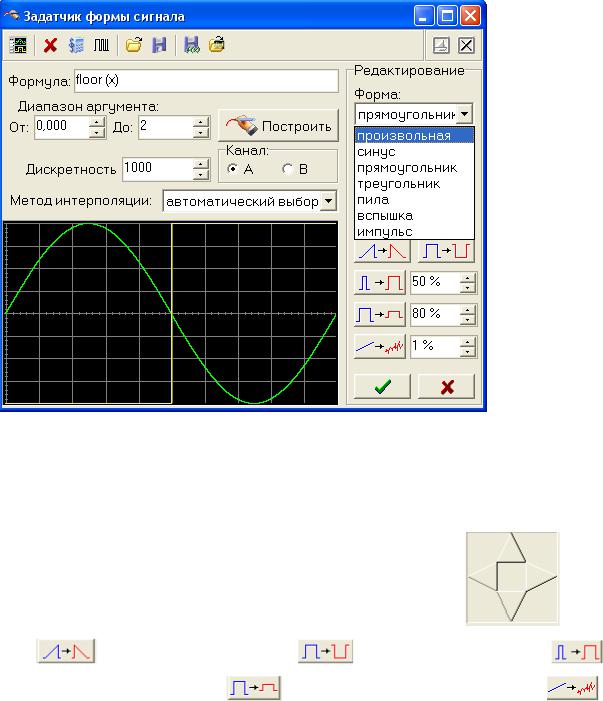The width and height of the screenshot is (603, 701).
Task: Click the dock panel icon in toolbar
Action: tap(441, 45)
